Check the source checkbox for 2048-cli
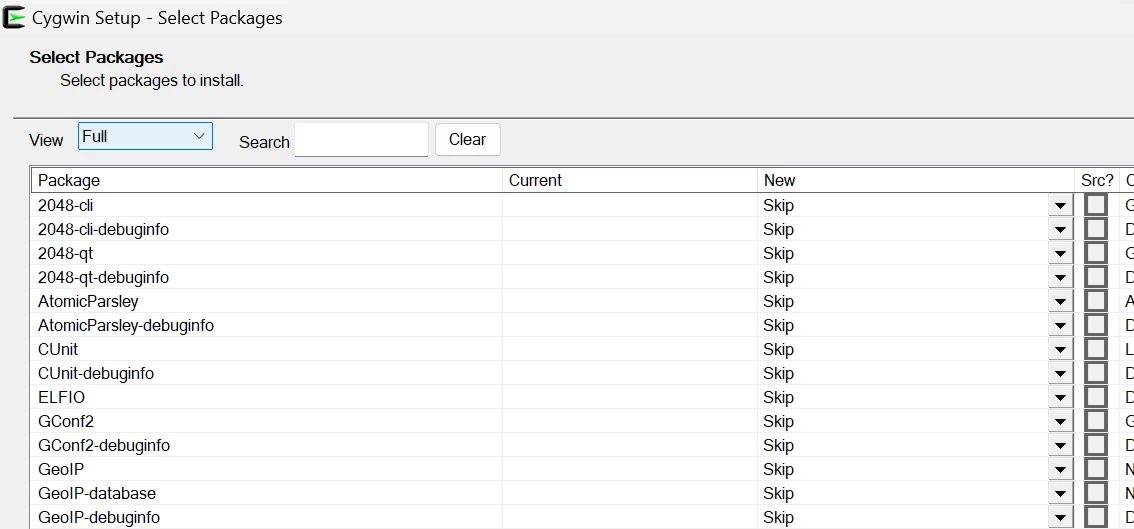 1096,205
